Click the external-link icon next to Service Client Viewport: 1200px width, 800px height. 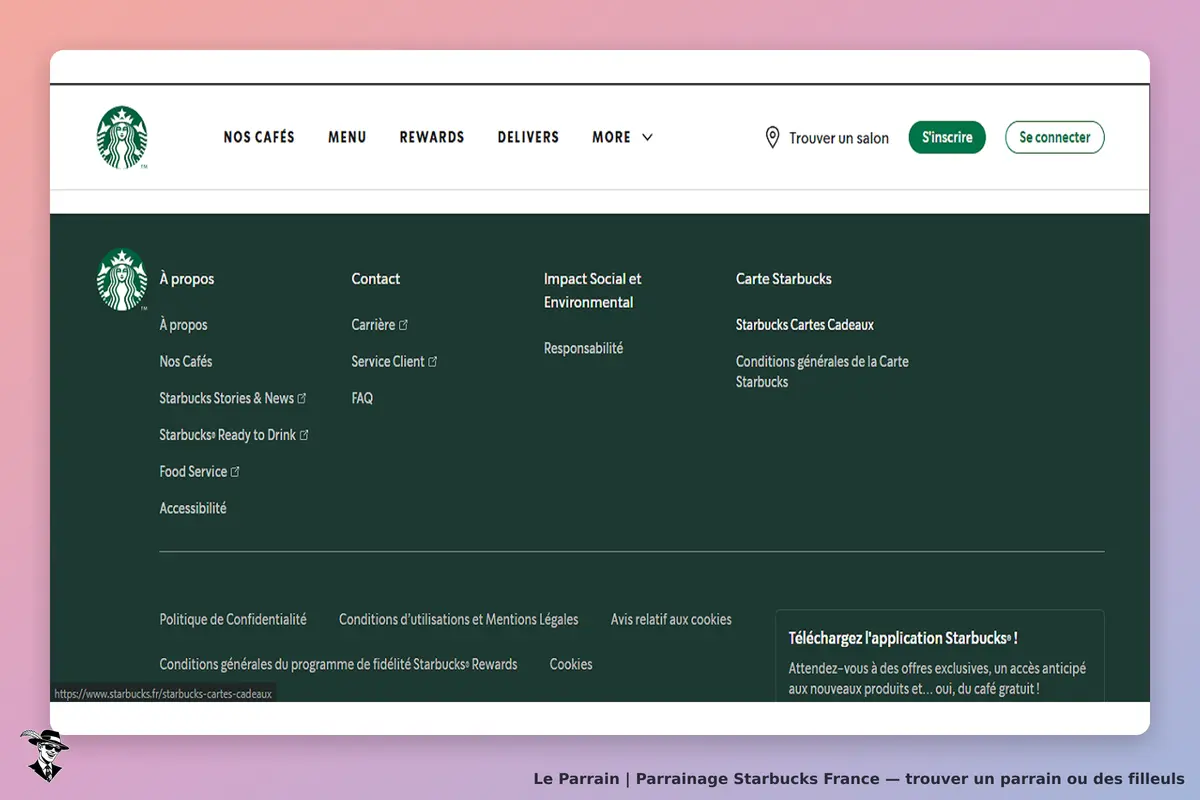point(433,362)
